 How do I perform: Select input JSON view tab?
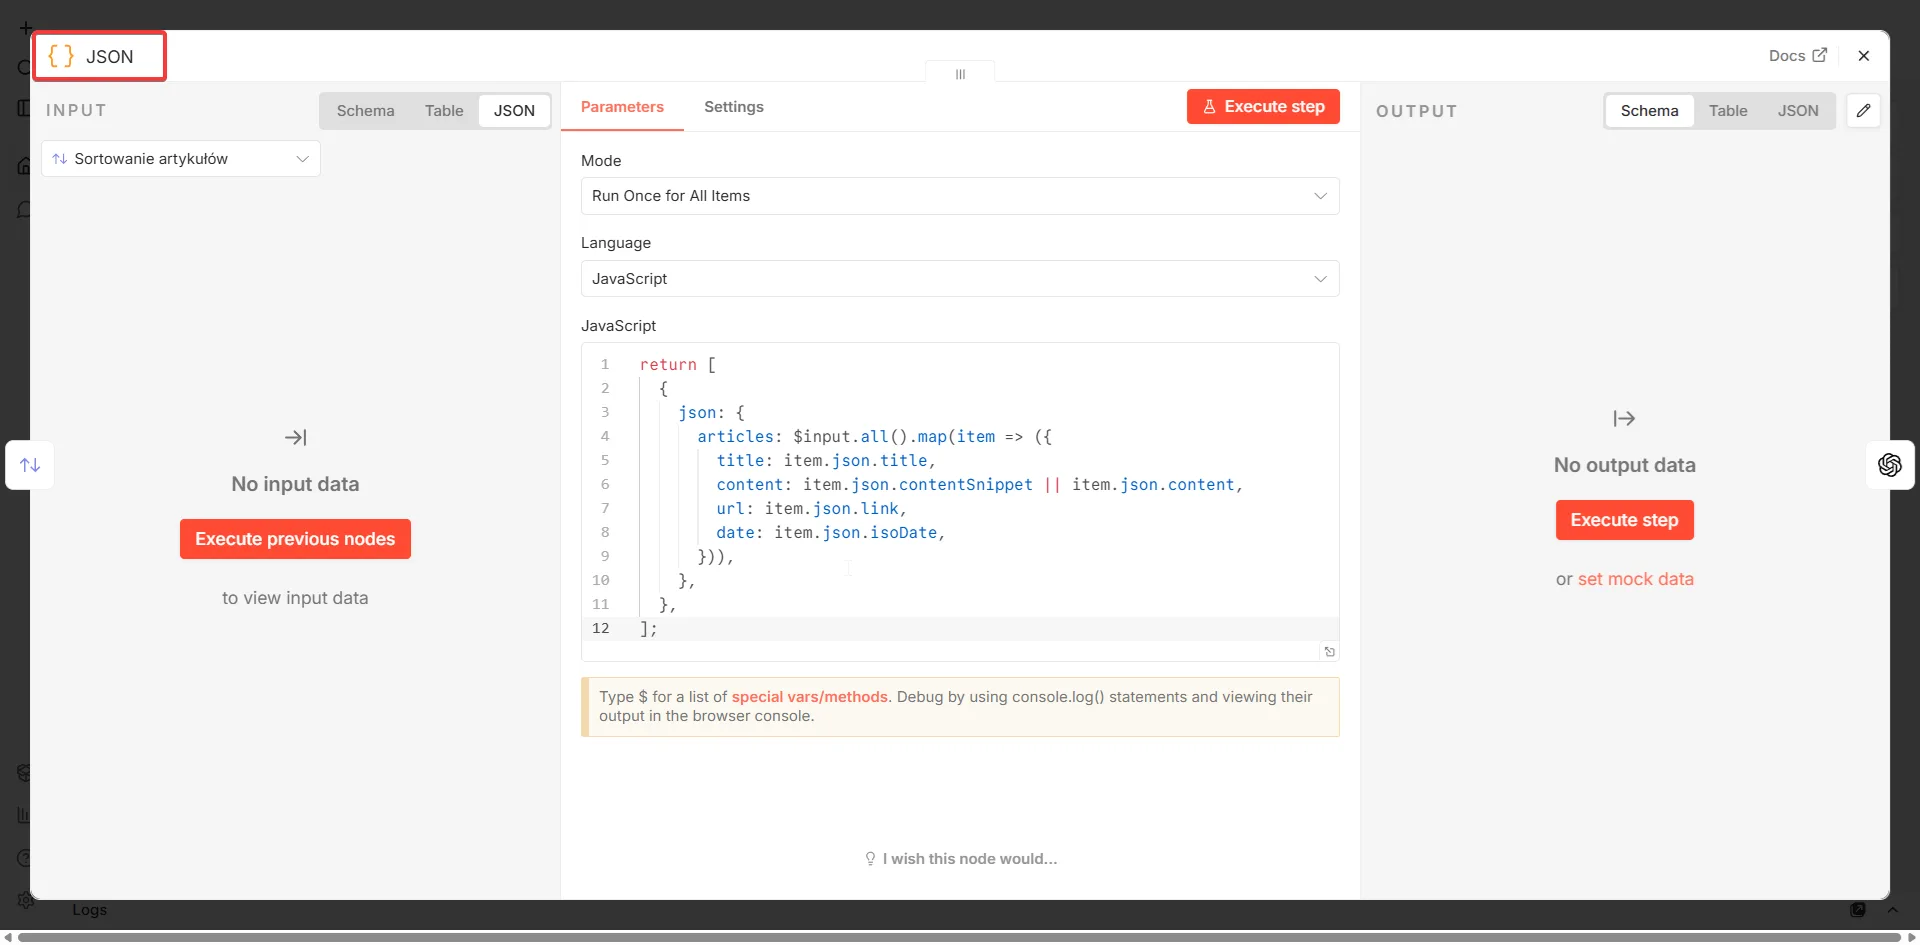point(514,111)
